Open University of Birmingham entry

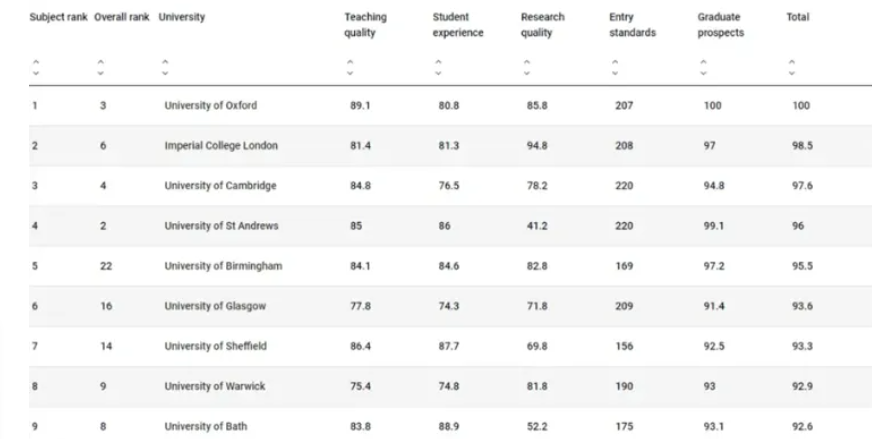223,266
